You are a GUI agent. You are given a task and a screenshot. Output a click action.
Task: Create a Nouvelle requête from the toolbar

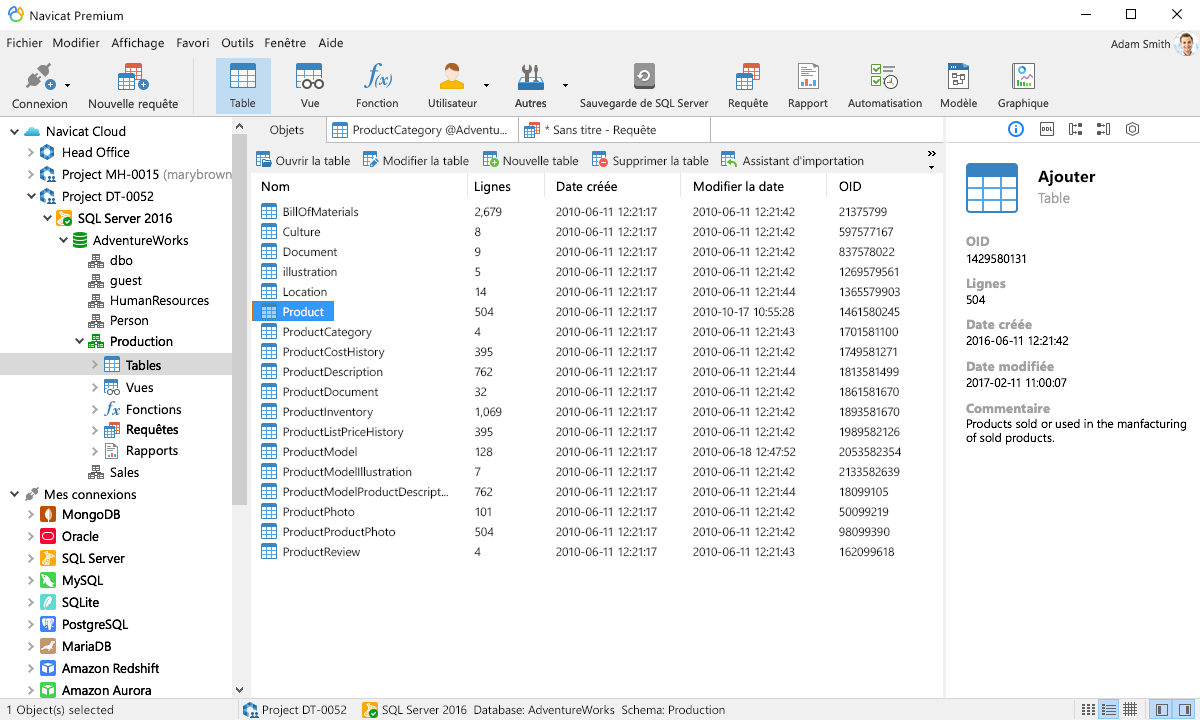[133, 85]
